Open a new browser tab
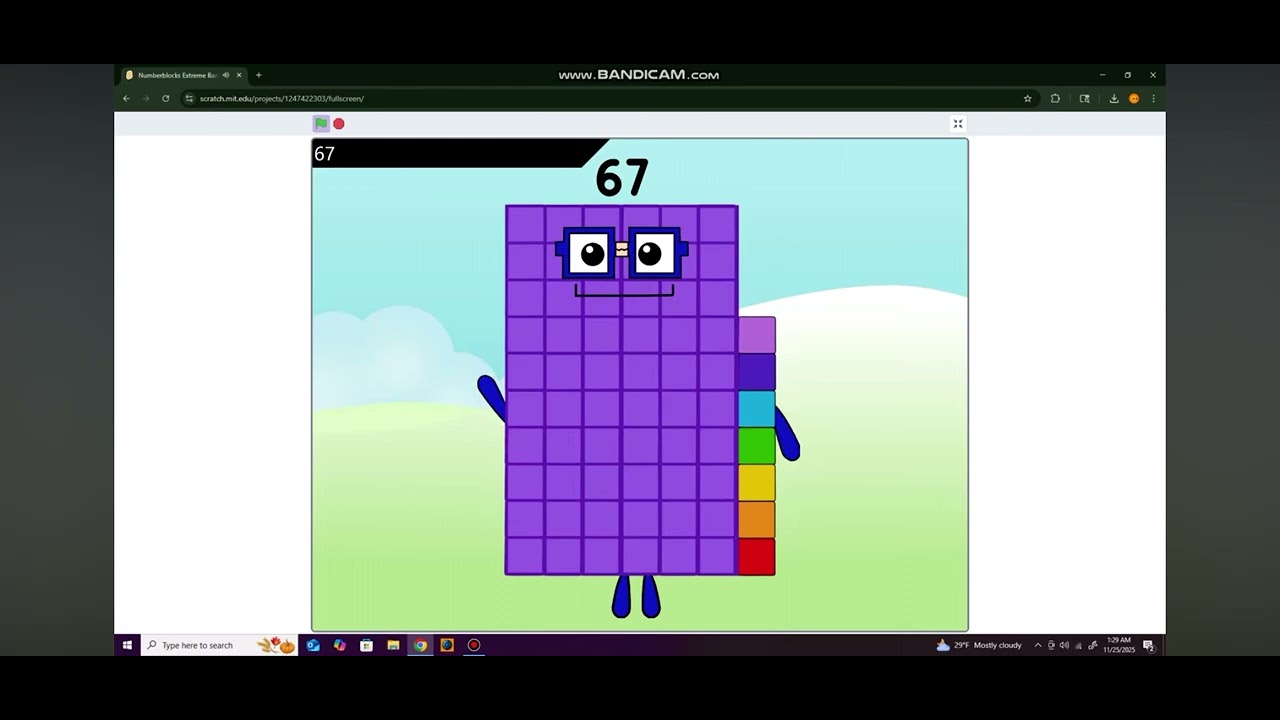 tap(258, 75)
